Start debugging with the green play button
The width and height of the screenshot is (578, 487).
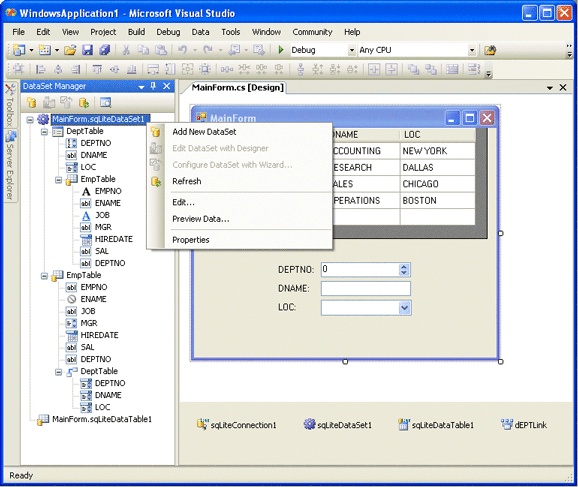[281, 50]
